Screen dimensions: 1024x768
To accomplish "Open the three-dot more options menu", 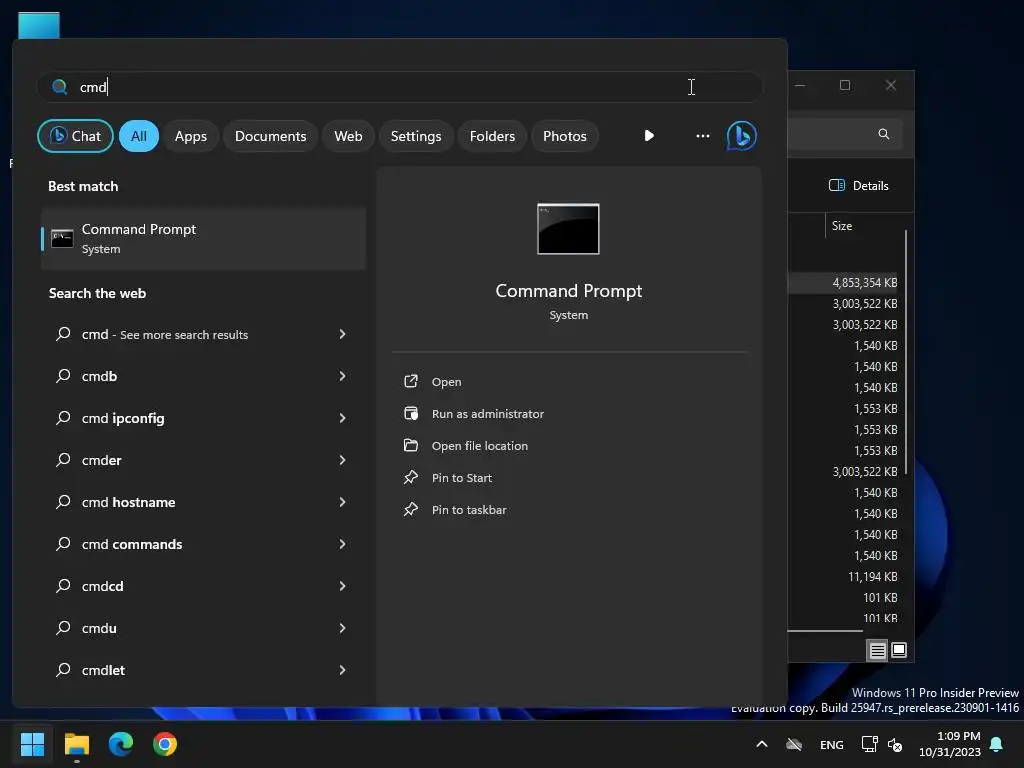I will [x=703, y=136].
